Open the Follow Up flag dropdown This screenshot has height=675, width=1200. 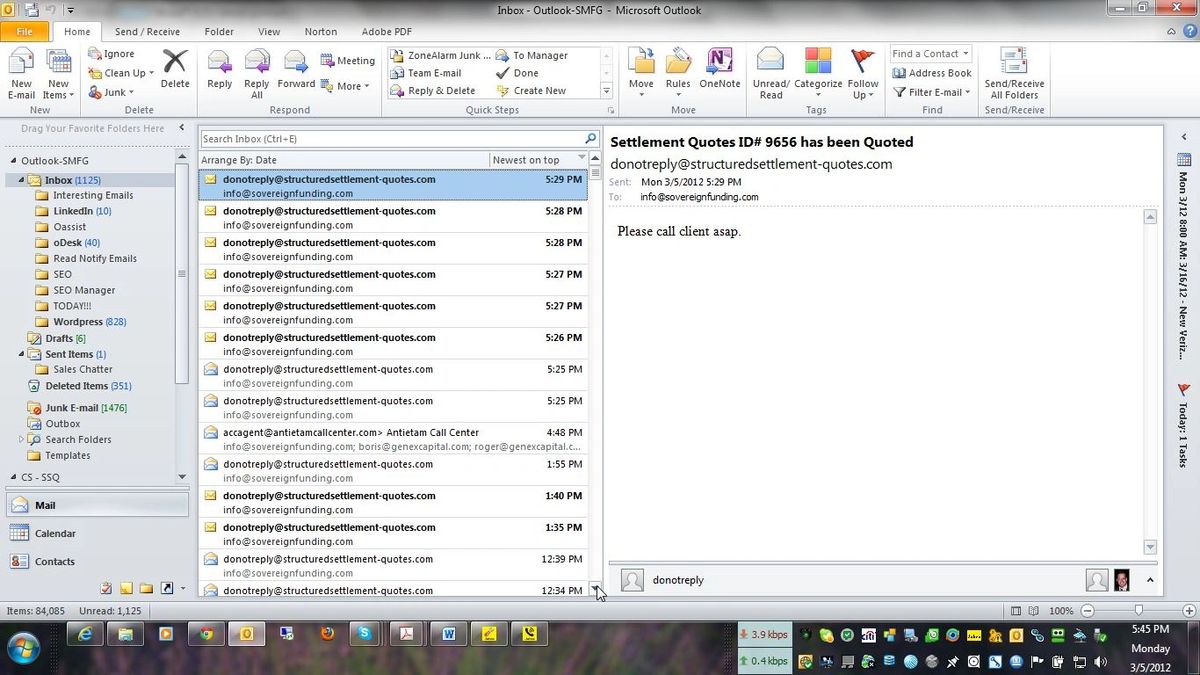[x=862, y=73]
